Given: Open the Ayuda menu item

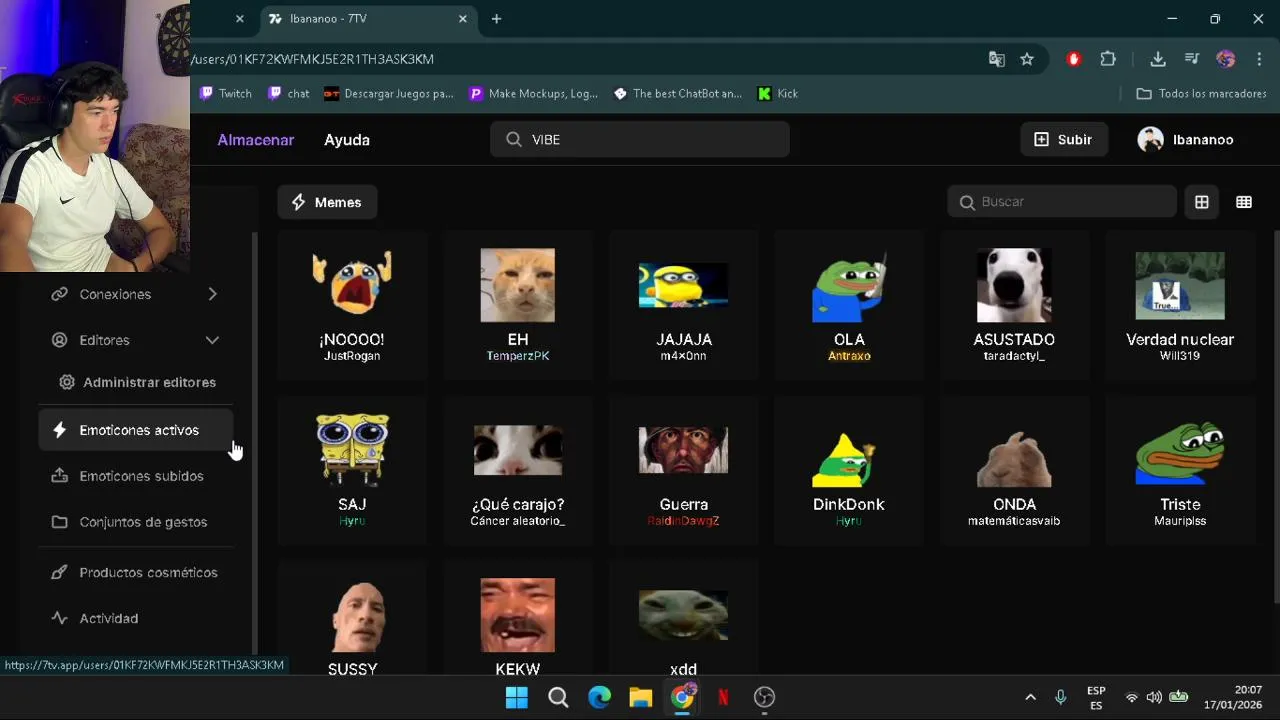Looking at the screenshot, I should pos(347,140).
